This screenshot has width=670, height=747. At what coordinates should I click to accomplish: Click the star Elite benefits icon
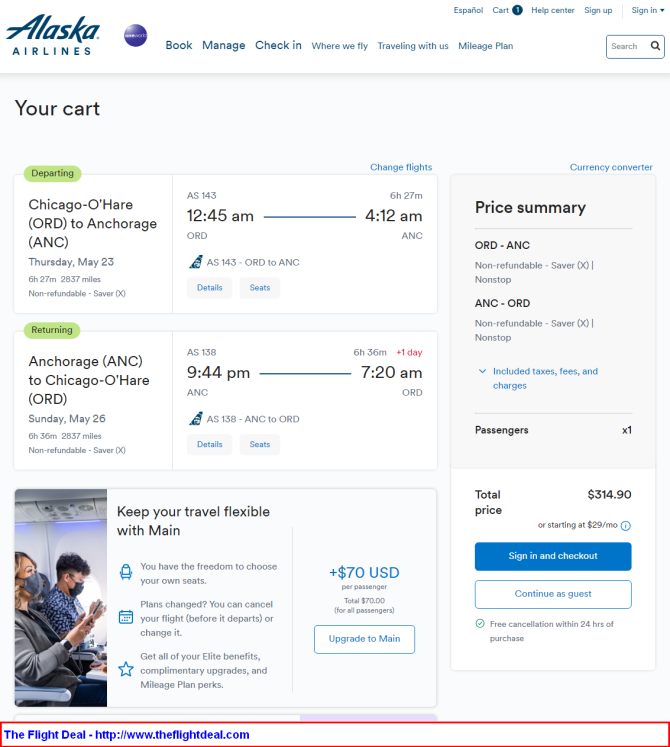126,669
